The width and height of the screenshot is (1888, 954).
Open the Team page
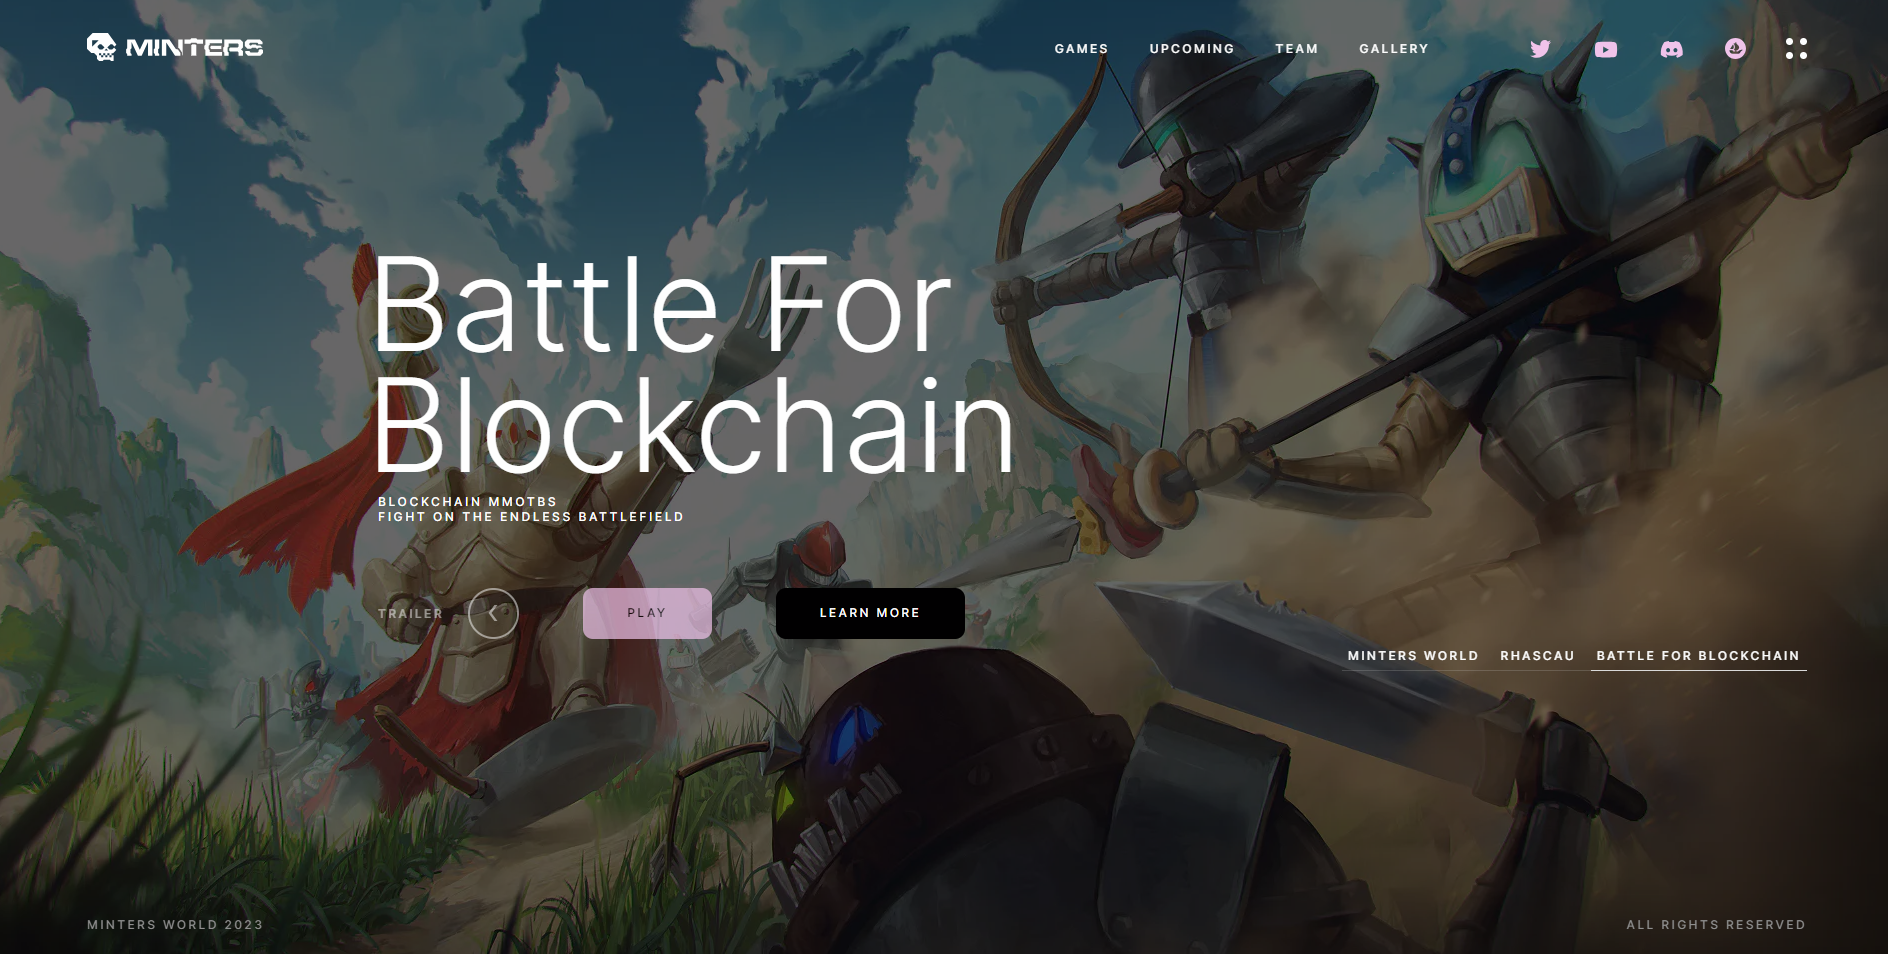(1297, 48)
